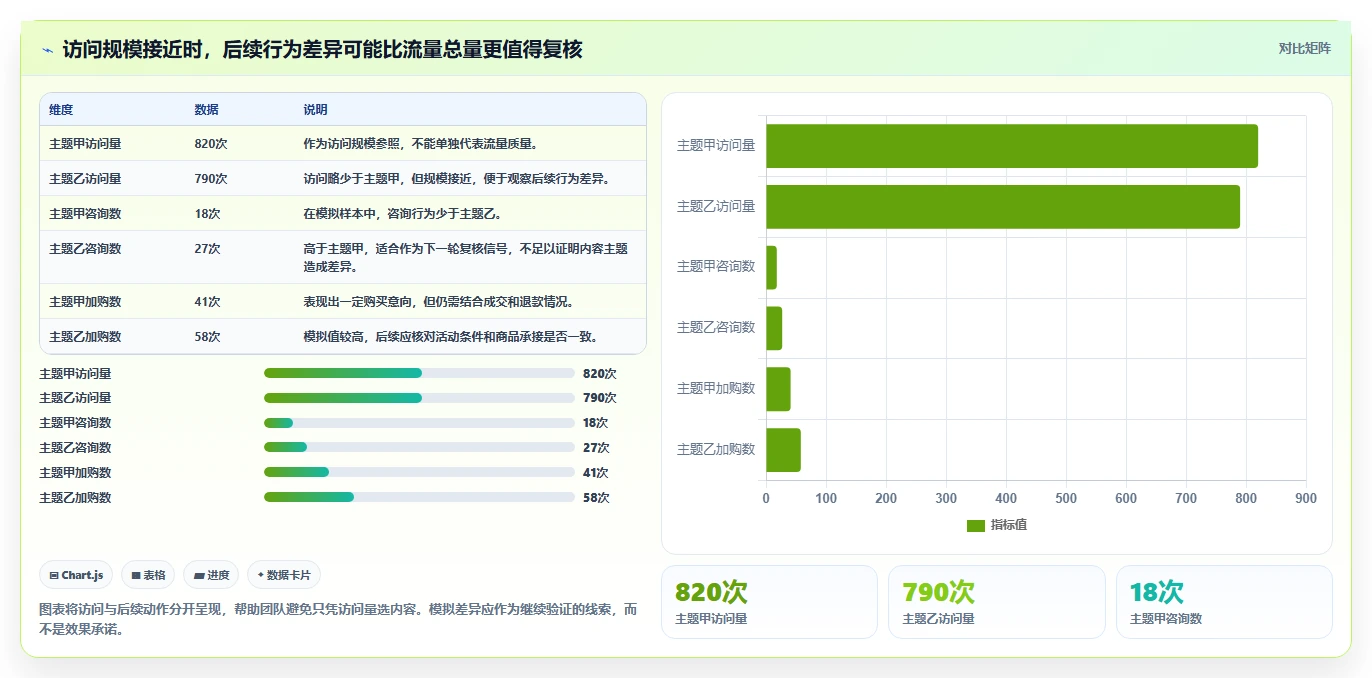Click the pulse icon before the page title
Viewport: 1372px width, 678px height.
(x=48, y=50)
